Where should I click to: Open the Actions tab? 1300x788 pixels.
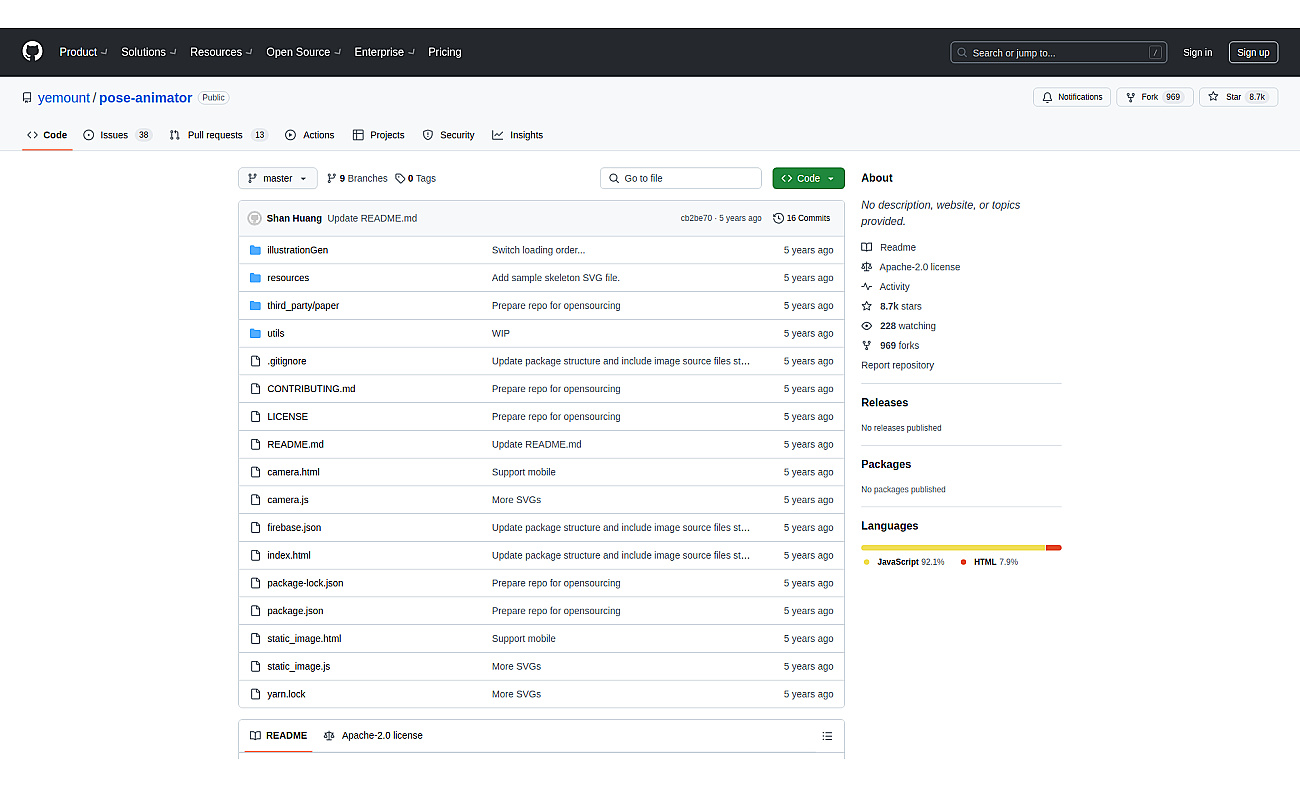310,135
